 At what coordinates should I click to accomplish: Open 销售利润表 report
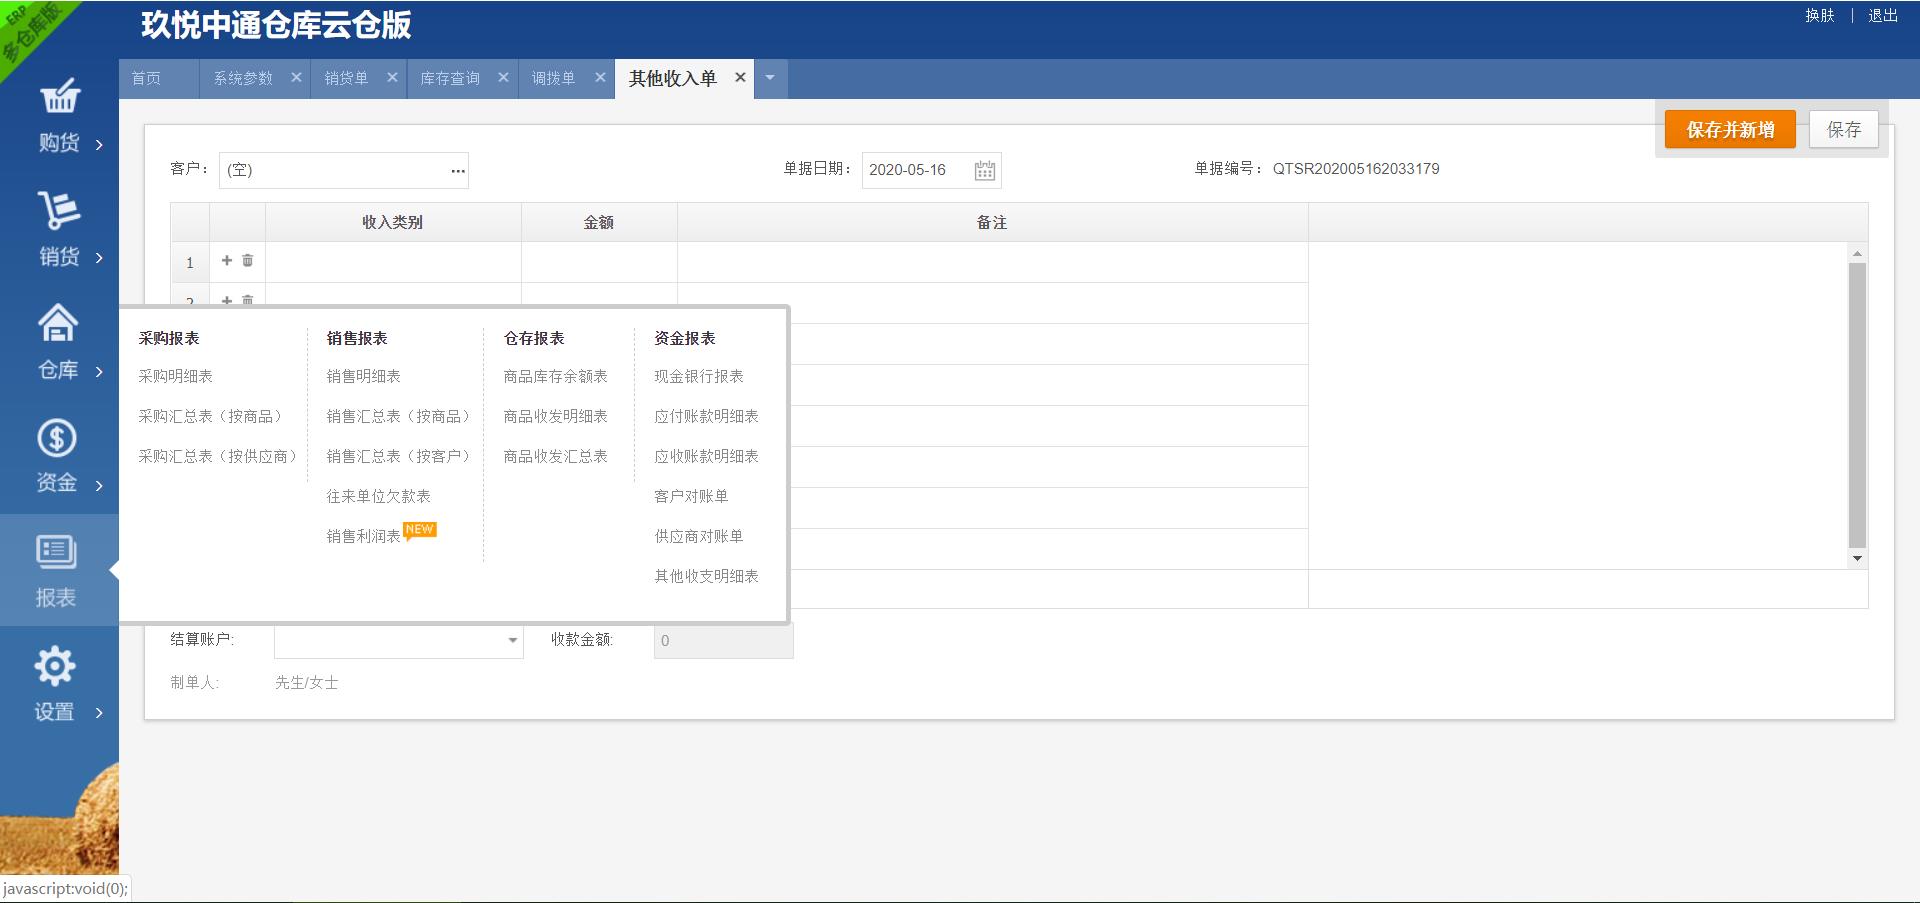pyautogui.click(x=364, y=536)
